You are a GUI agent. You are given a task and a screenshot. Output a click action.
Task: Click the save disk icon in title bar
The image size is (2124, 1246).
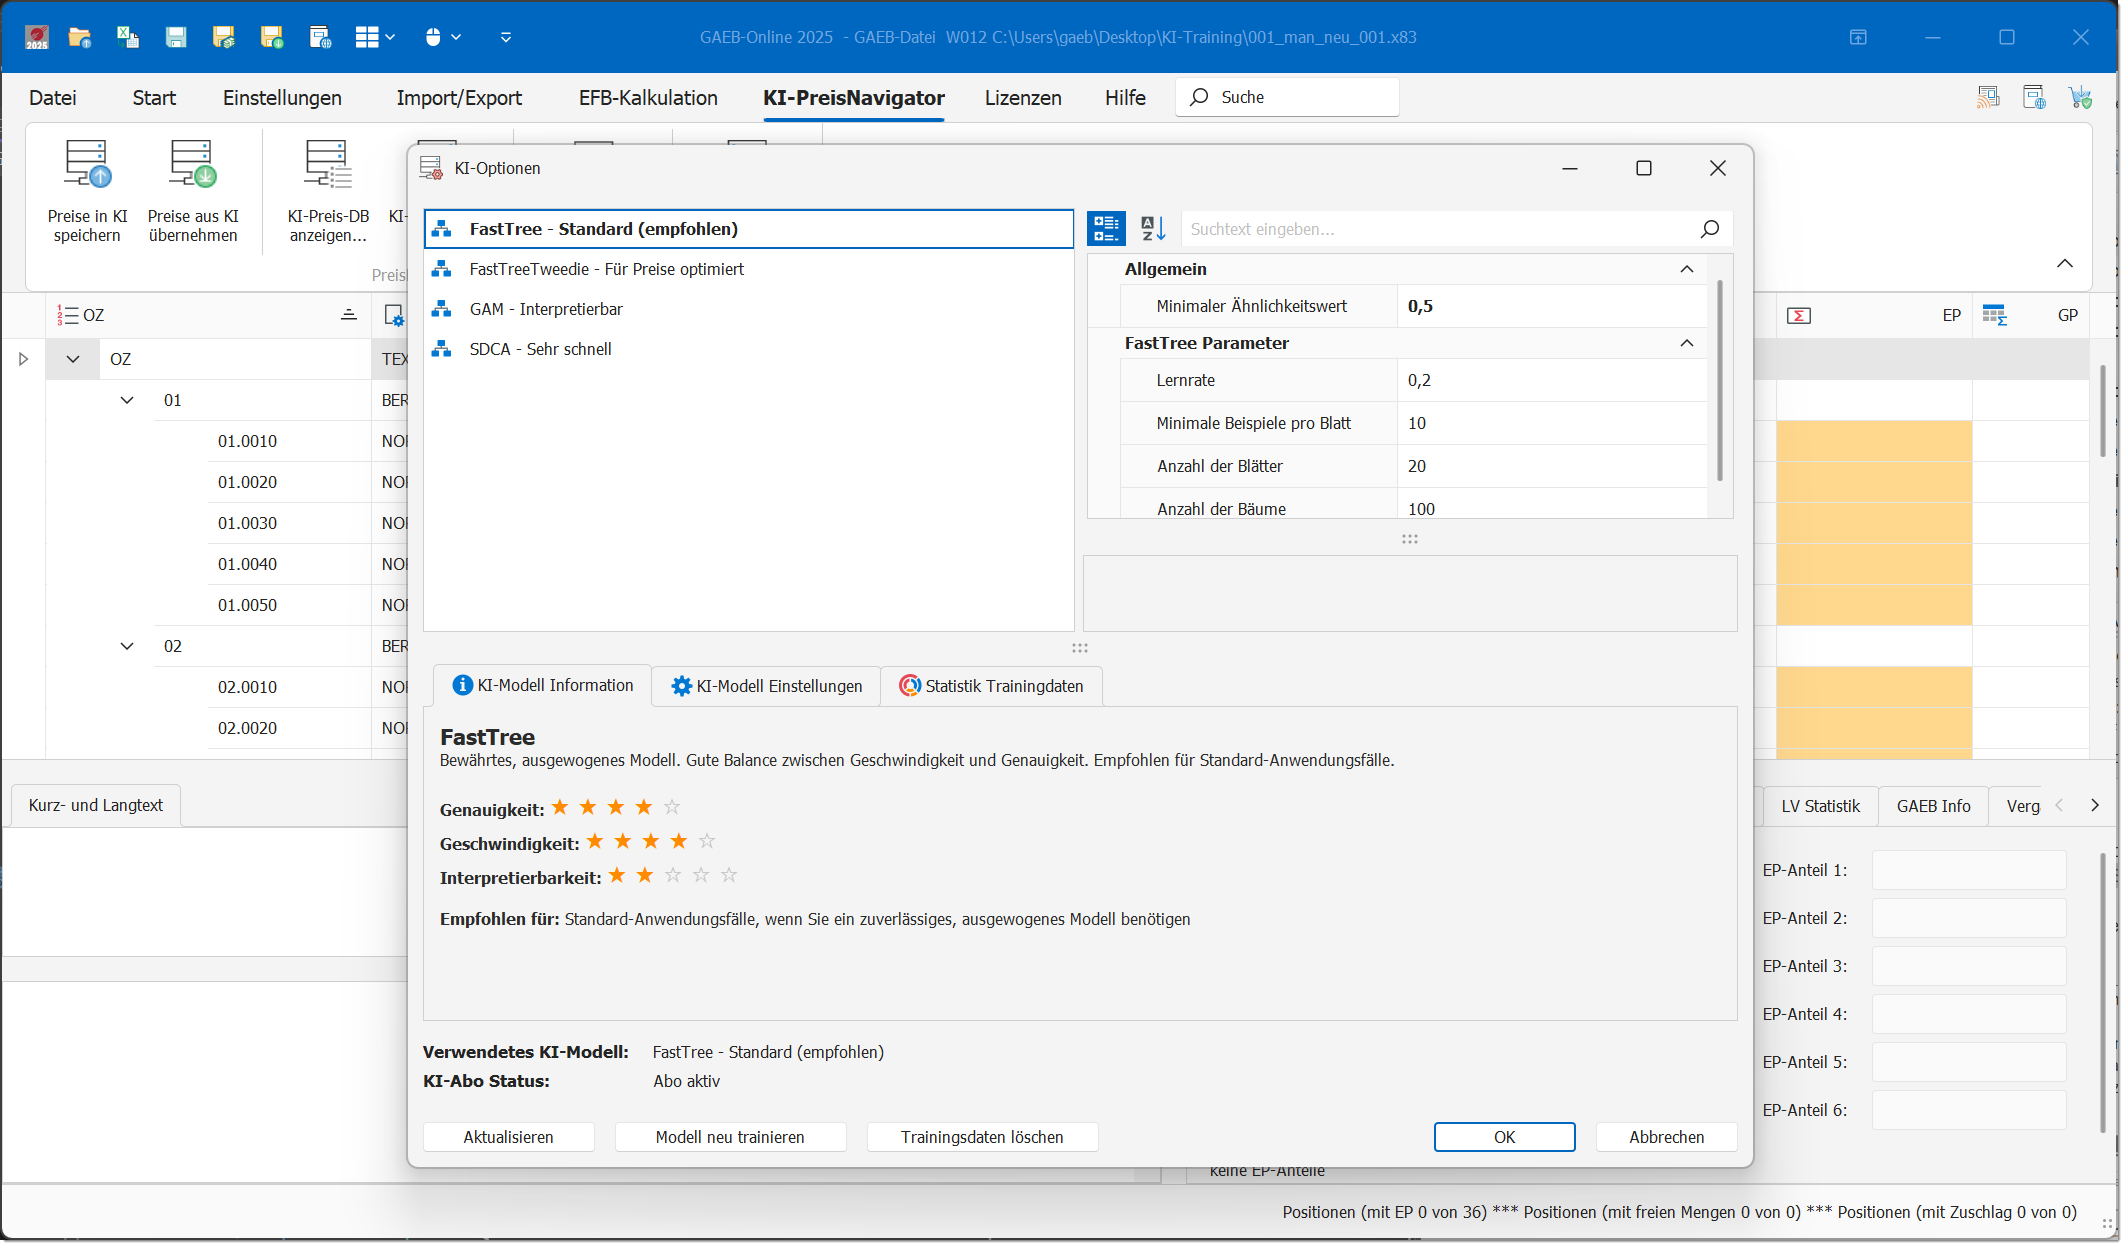coord(176,37)
